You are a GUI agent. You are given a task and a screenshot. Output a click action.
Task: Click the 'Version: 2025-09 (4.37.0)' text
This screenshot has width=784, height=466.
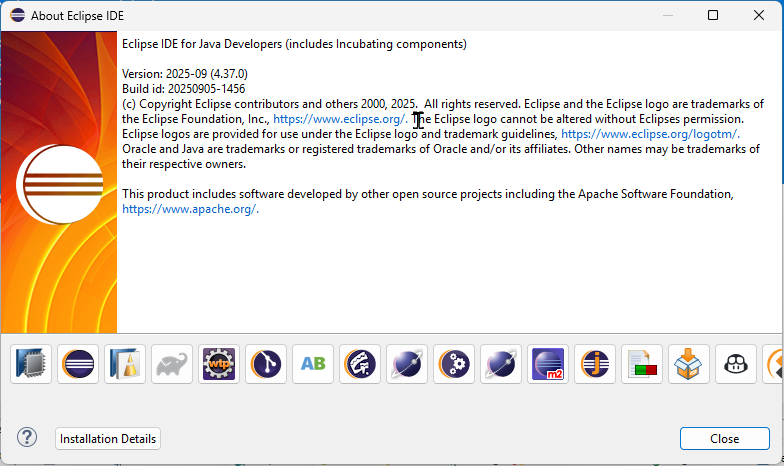point(185,74)
